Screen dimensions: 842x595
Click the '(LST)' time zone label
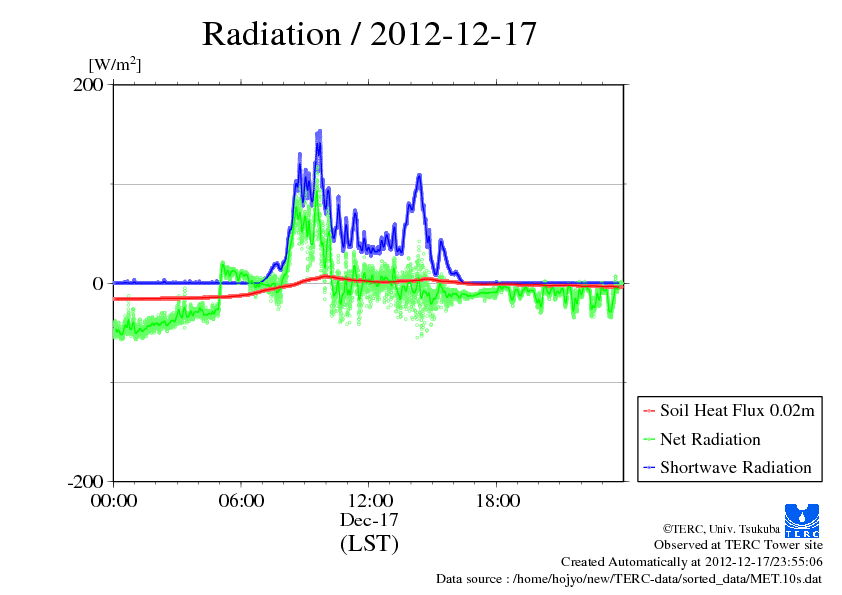click(369, 543)
